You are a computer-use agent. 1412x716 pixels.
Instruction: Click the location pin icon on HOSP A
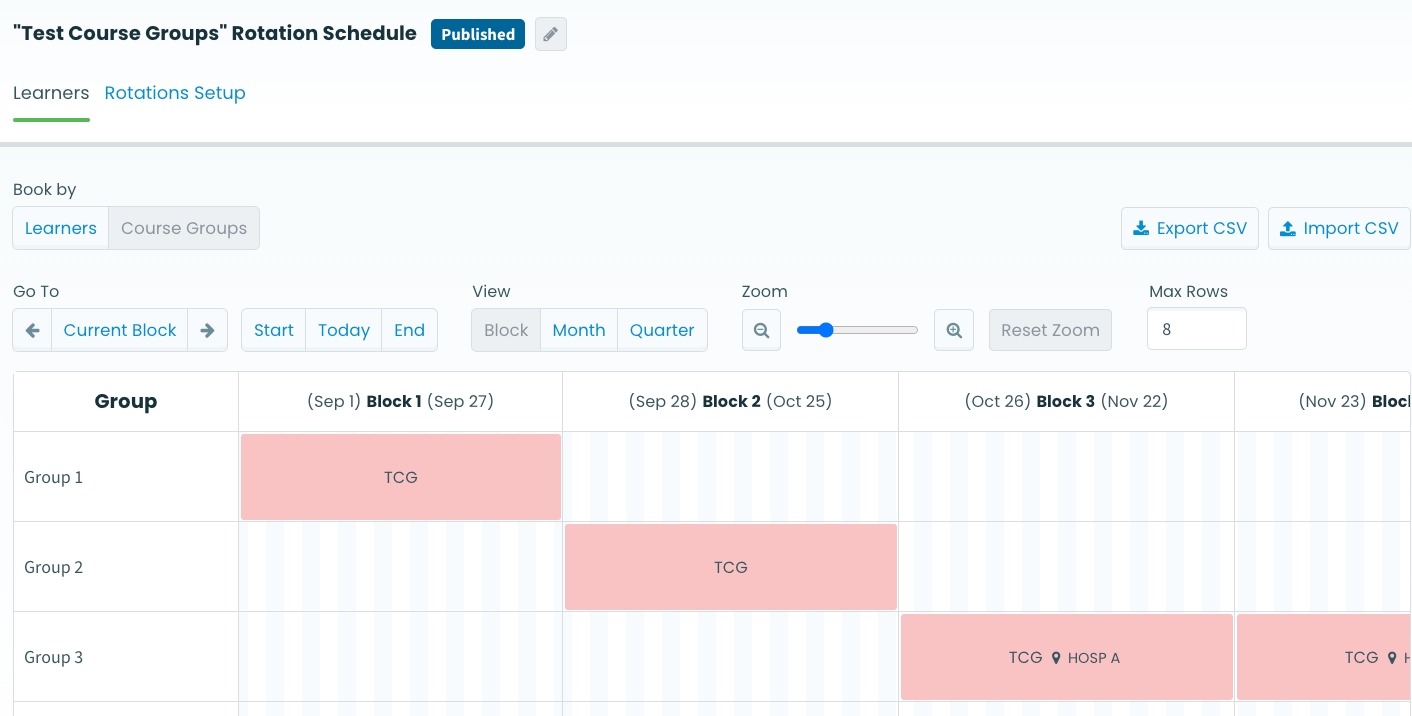point(1055,658)
